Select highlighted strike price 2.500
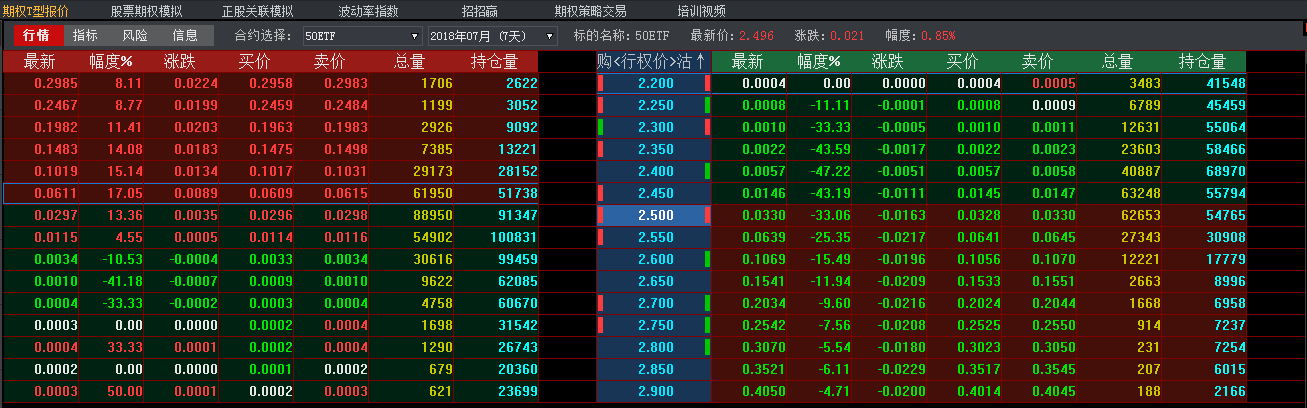Image resolution: width=1307 pixels, height=408 pixels. pos(654,215)
